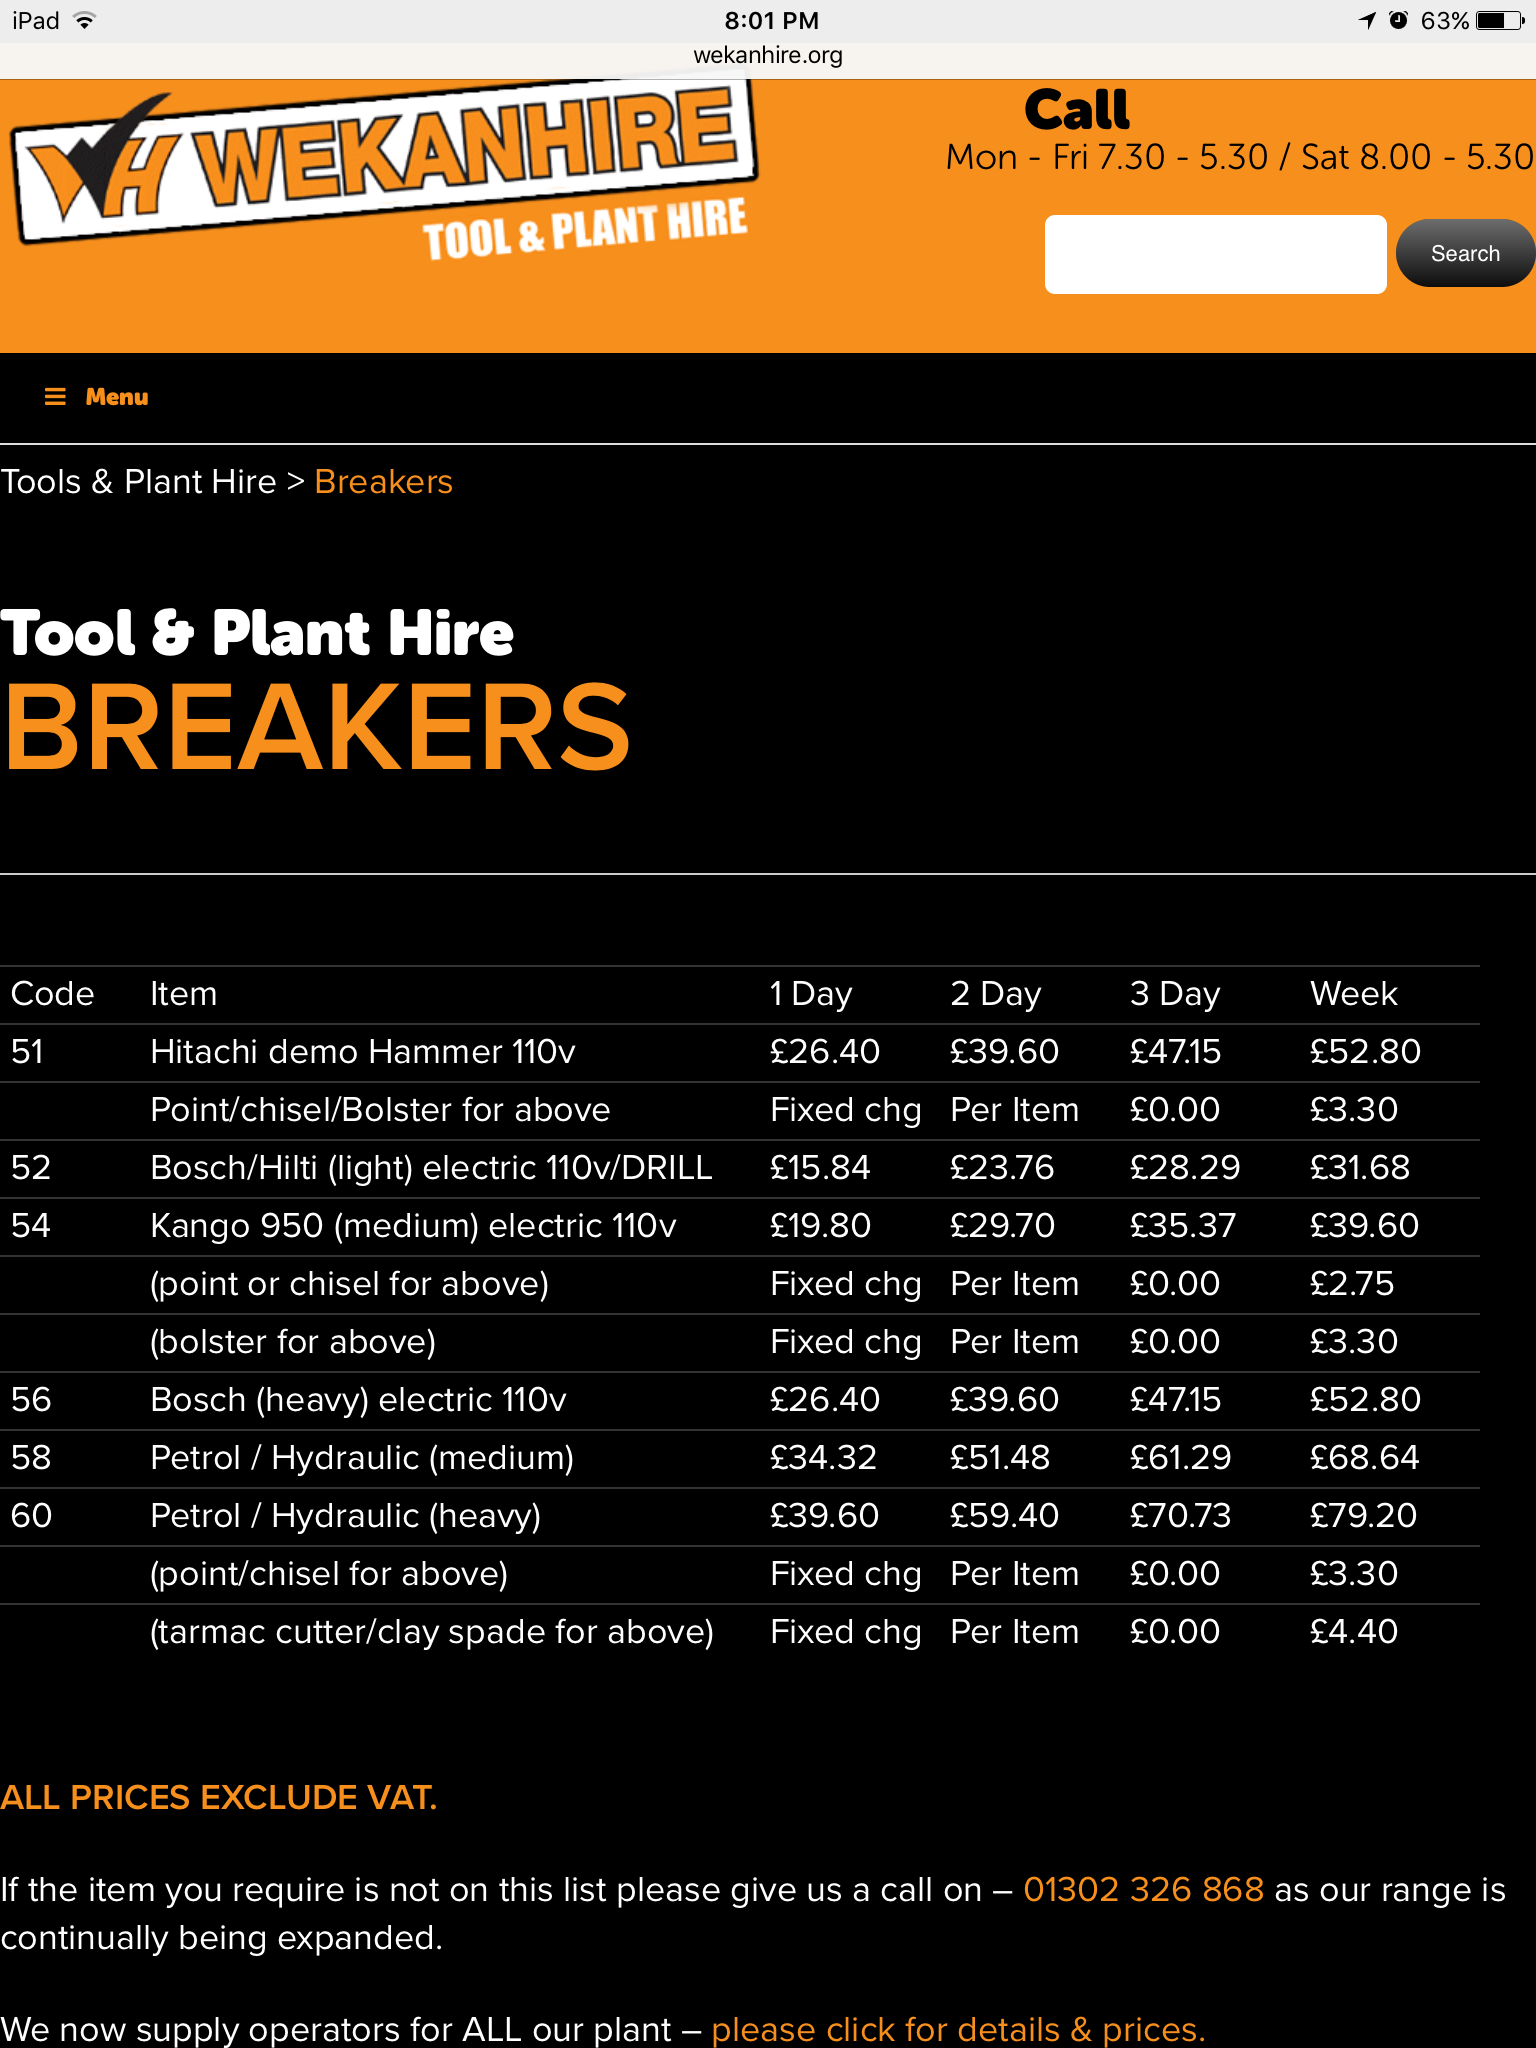Click '£15.84' one-day price
Image resolution: width=1536 pixels, height=2048 pixels.
(820, 1168)
